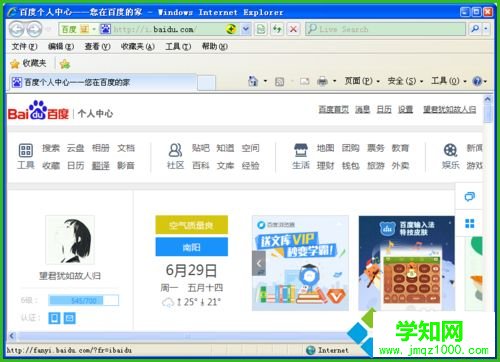
Task: Click the user avatar picture
Action: pos(70,240)
